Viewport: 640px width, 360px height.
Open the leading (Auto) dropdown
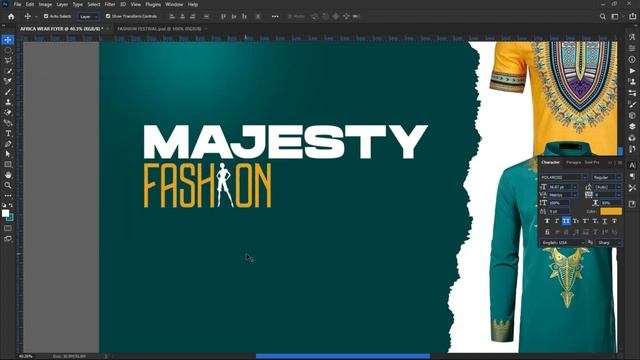coord(608,187)
